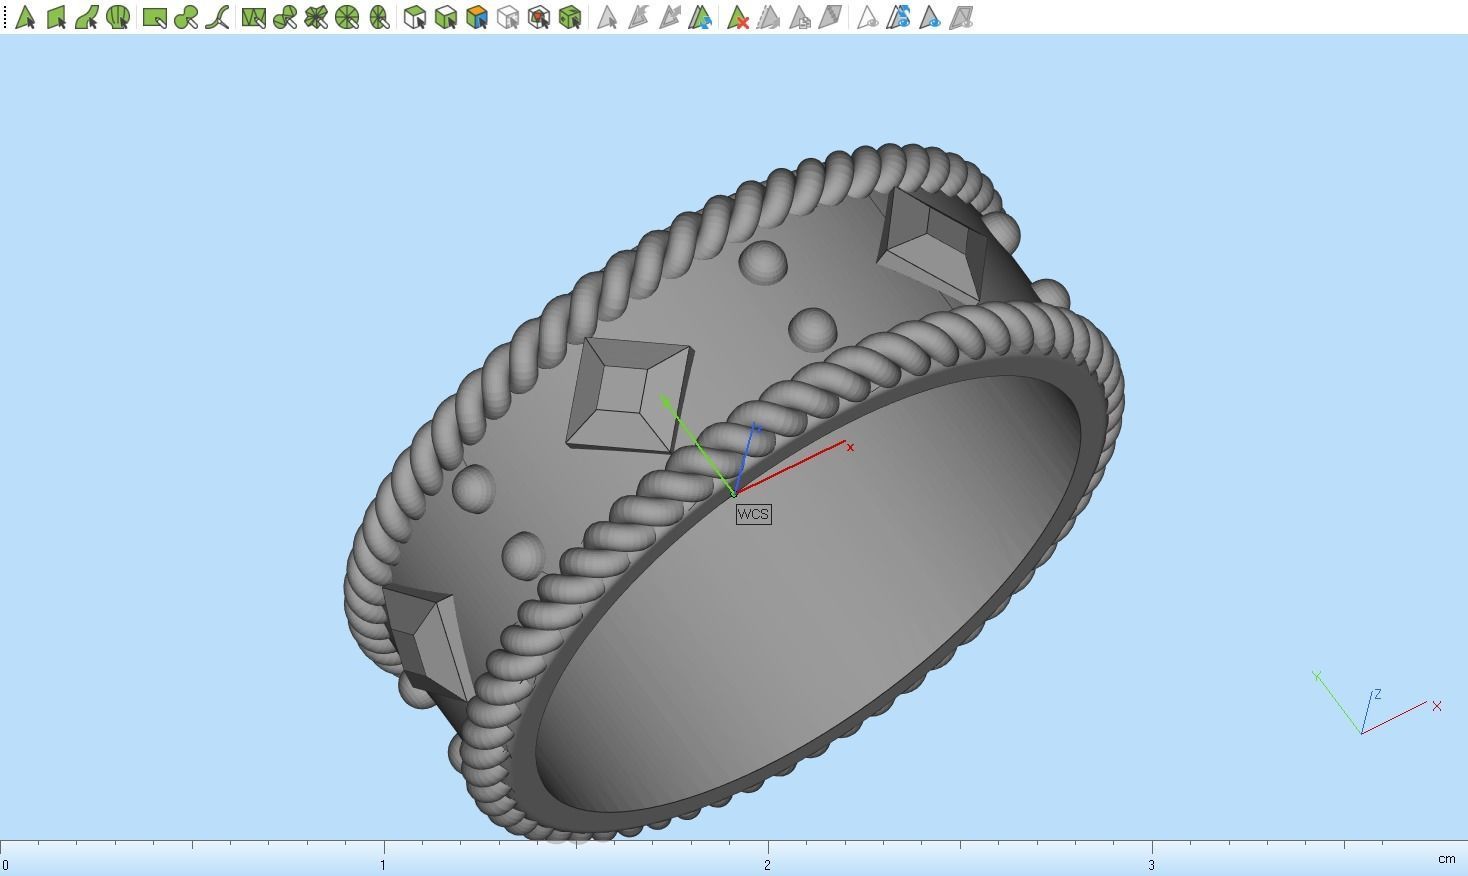This screenshot has width=1468, height=876.
Task: Select the single triangle pick tool
Action: pos(25,17)
